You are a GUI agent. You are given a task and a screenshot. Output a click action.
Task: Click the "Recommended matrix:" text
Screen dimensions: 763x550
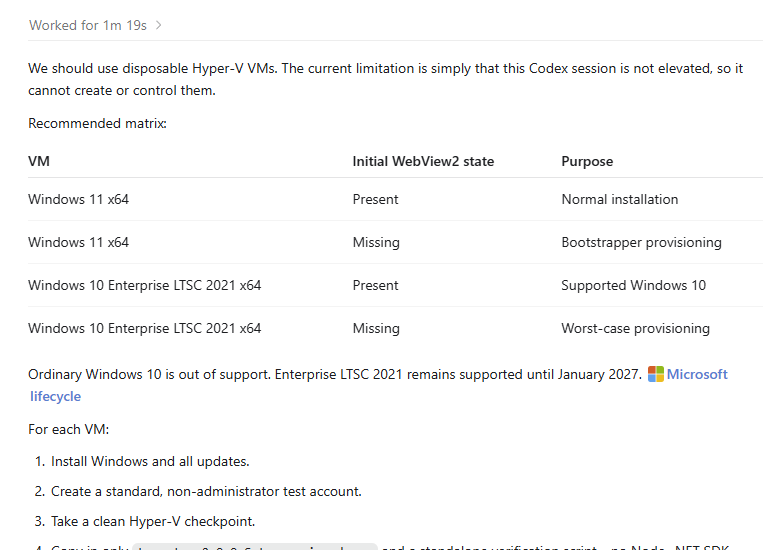(97, 124)
